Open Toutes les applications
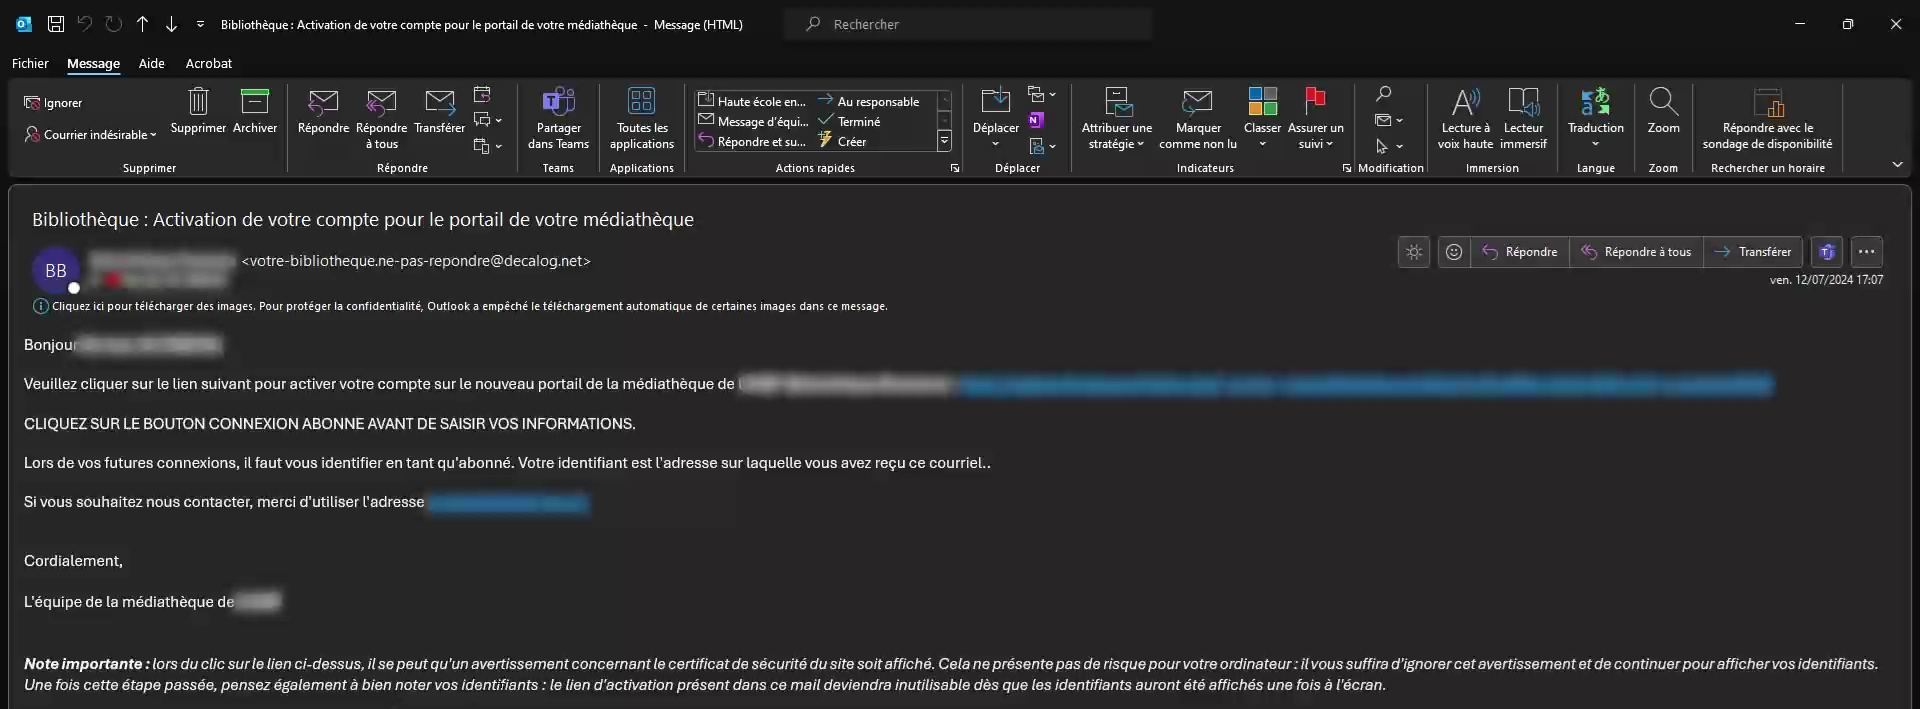 pyautogui.click(x=641, y=103)
